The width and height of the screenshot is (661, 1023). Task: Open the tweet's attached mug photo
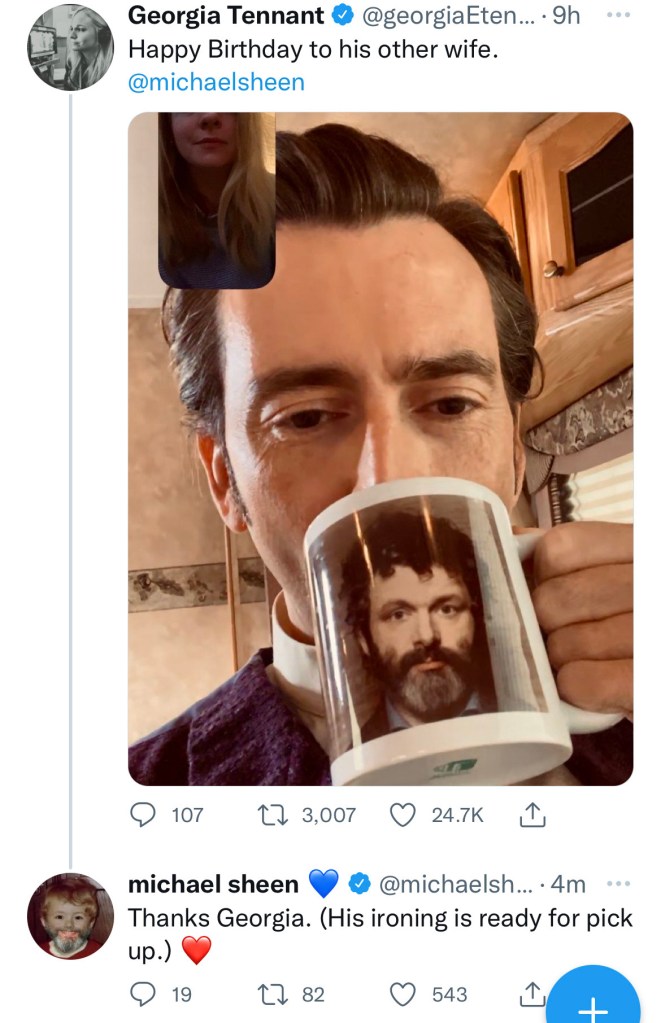[x=380, y=448]
